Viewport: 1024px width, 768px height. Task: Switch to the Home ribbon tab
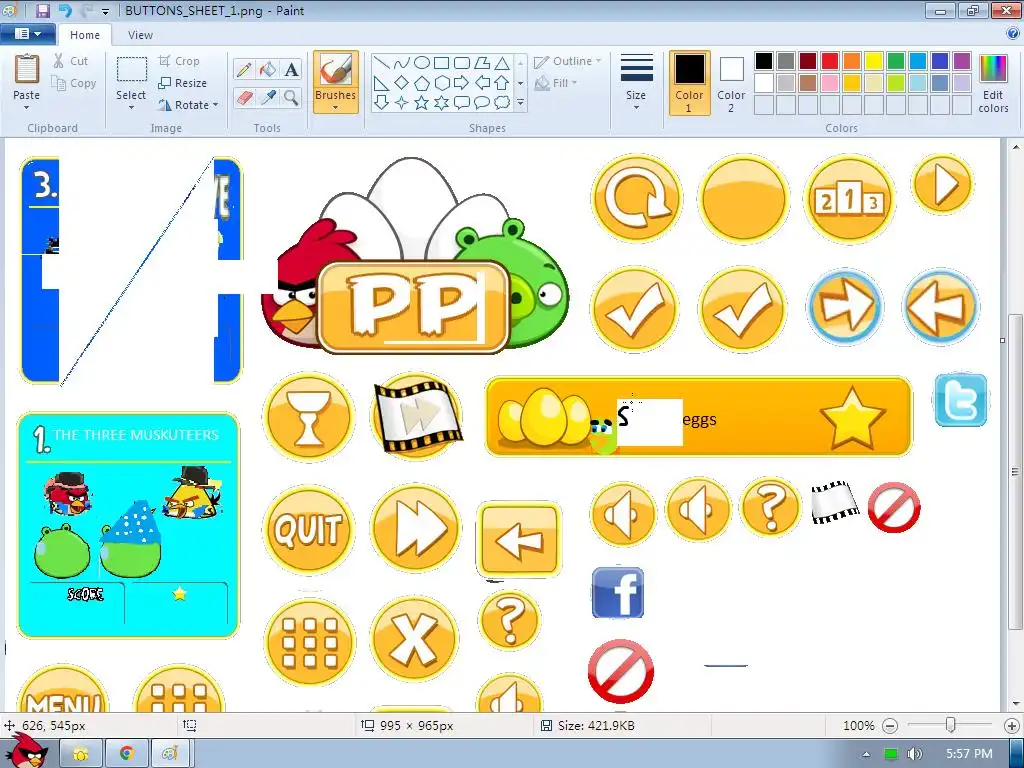[x=85, y=35]
